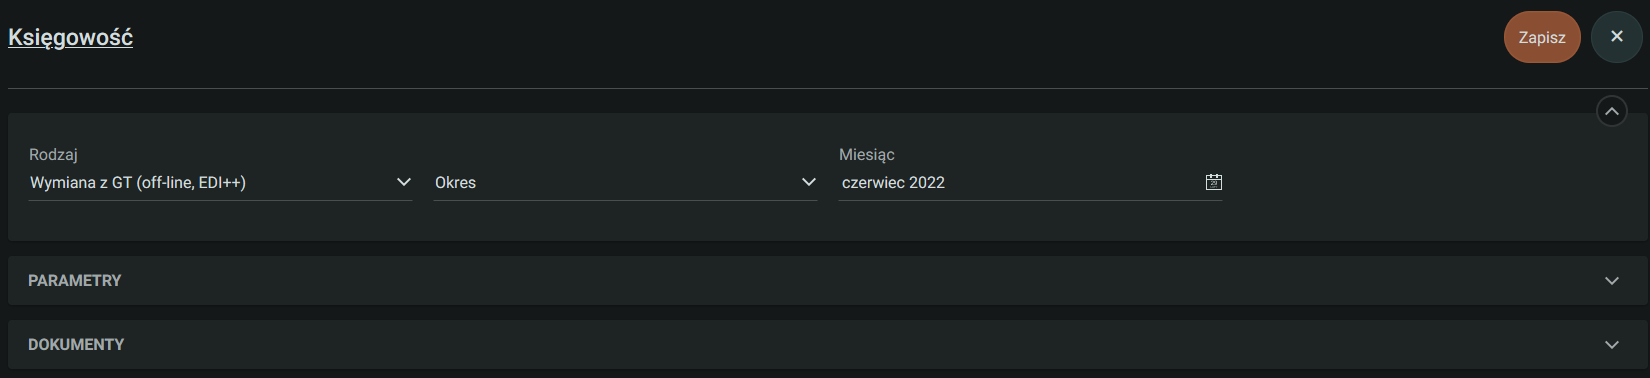The height and width of the screenshot is (378, 1650).
Task: Follow the Księgowość heading link
Action: (x=70, y=37)
